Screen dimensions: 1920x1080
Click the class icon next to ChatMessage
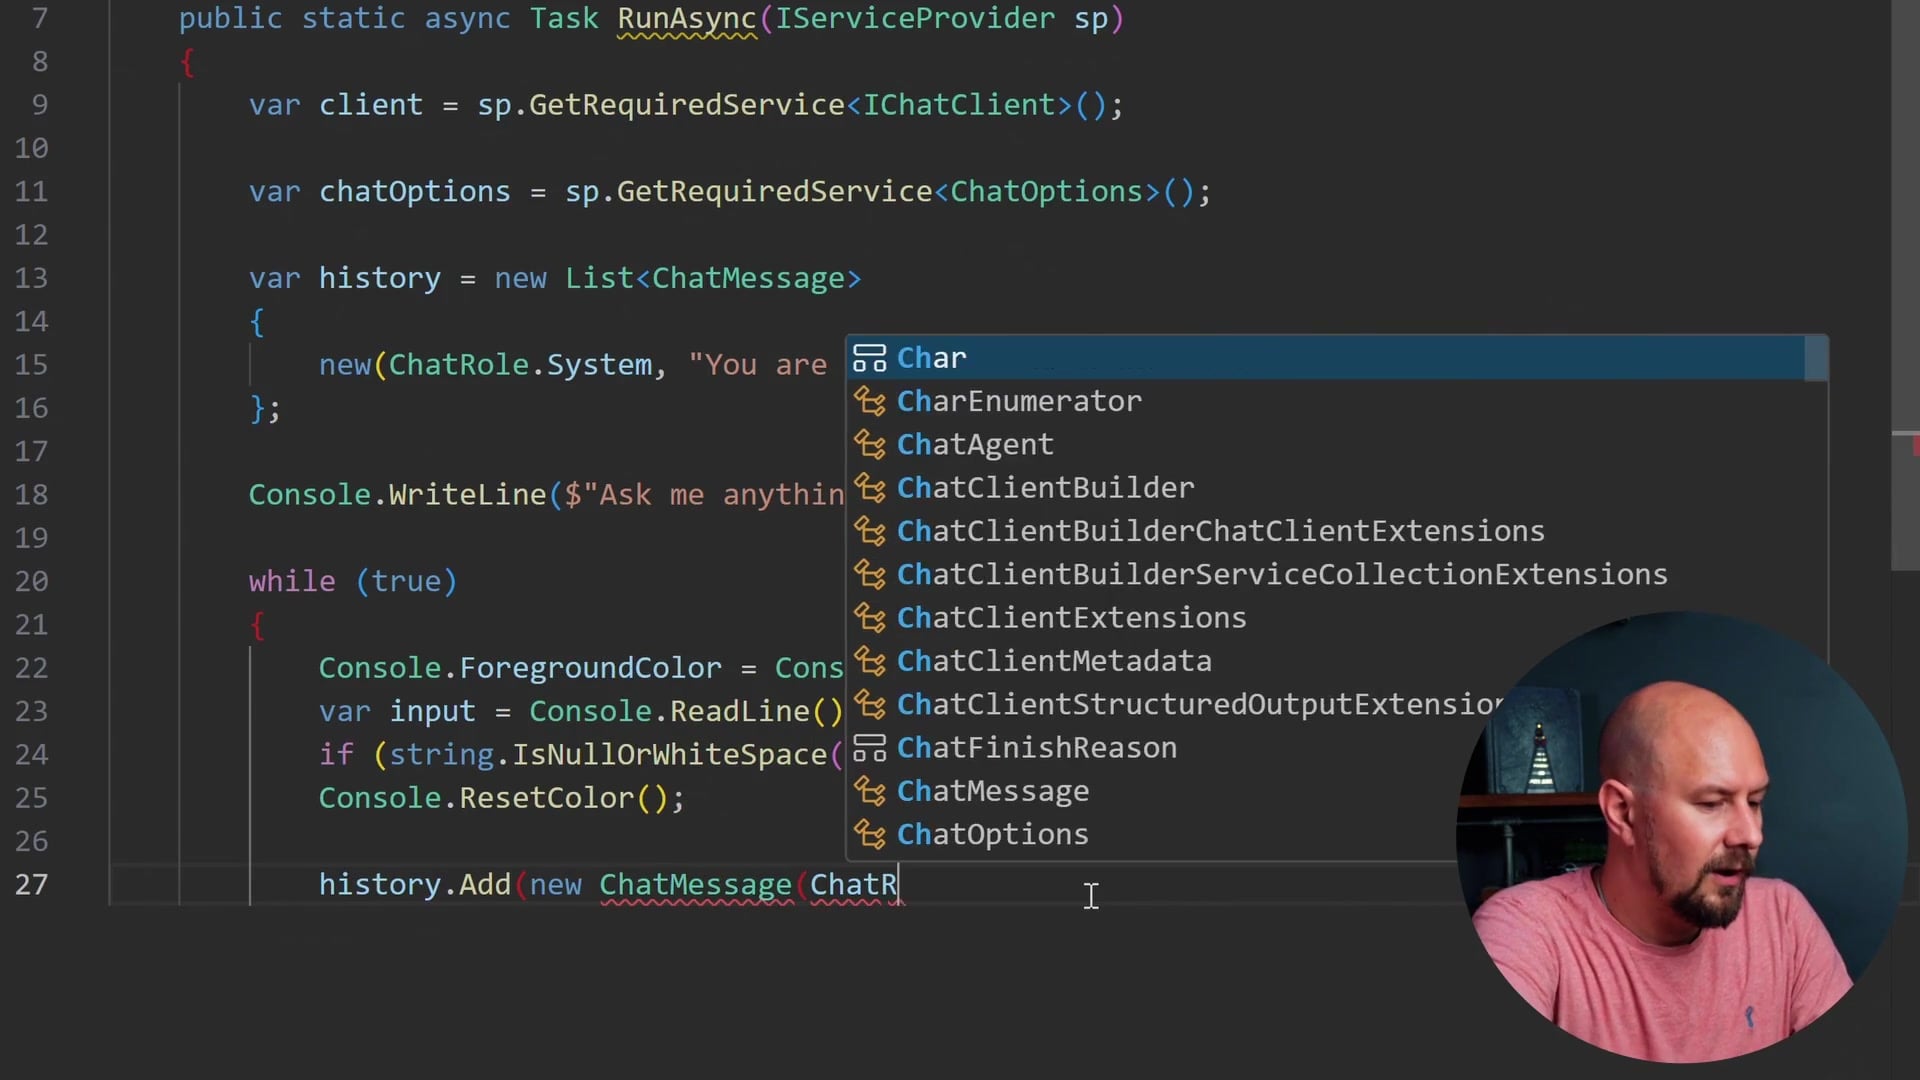870,791
